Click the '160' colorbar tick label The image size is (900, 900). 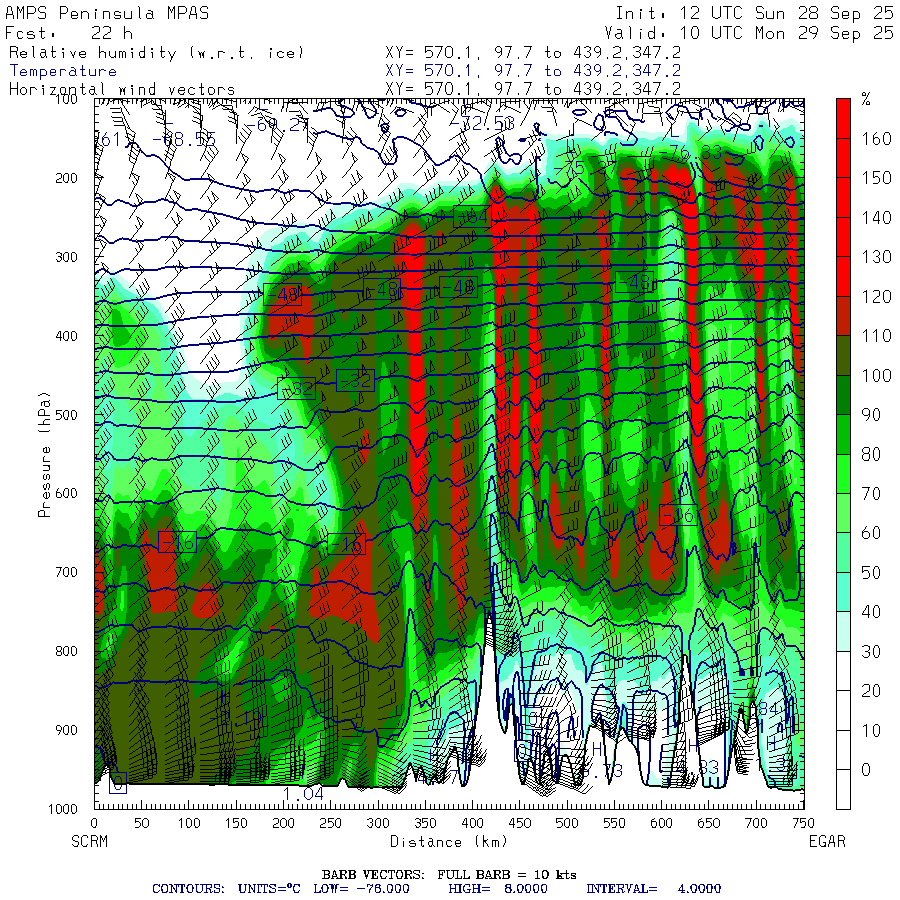coord(876,139)
